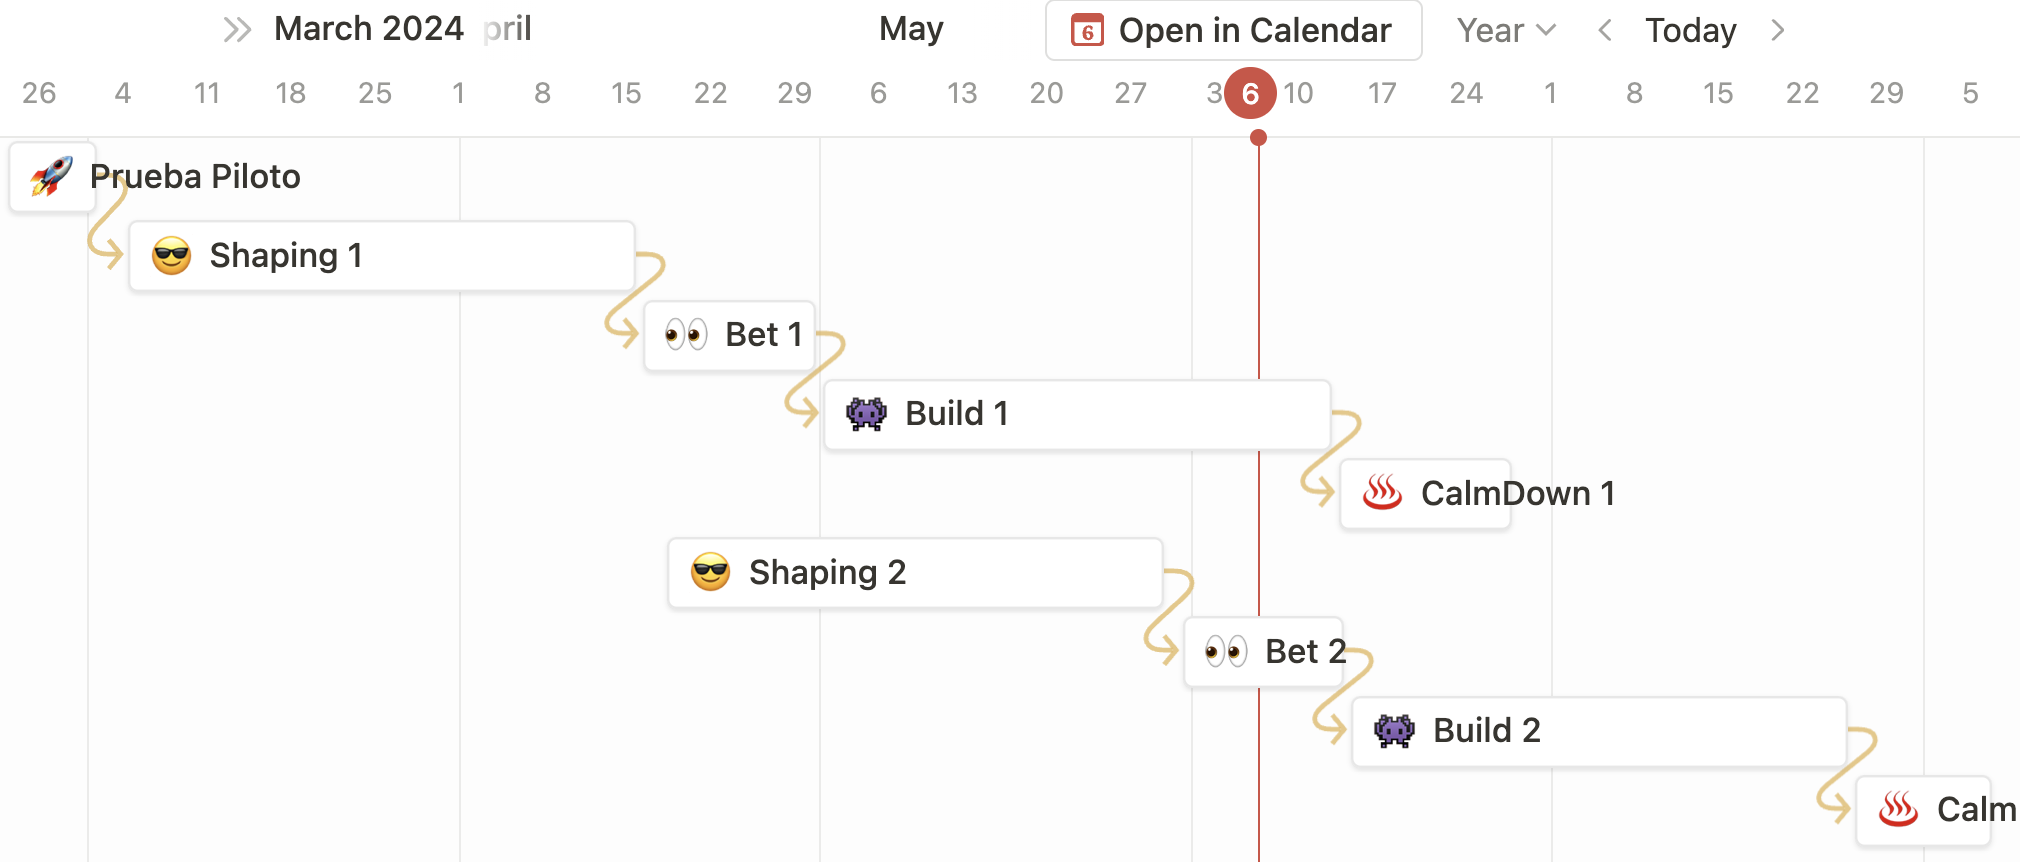Click the red current-date marker 6
This screenshot has height=862, width=2020.
pos(1251,93)
